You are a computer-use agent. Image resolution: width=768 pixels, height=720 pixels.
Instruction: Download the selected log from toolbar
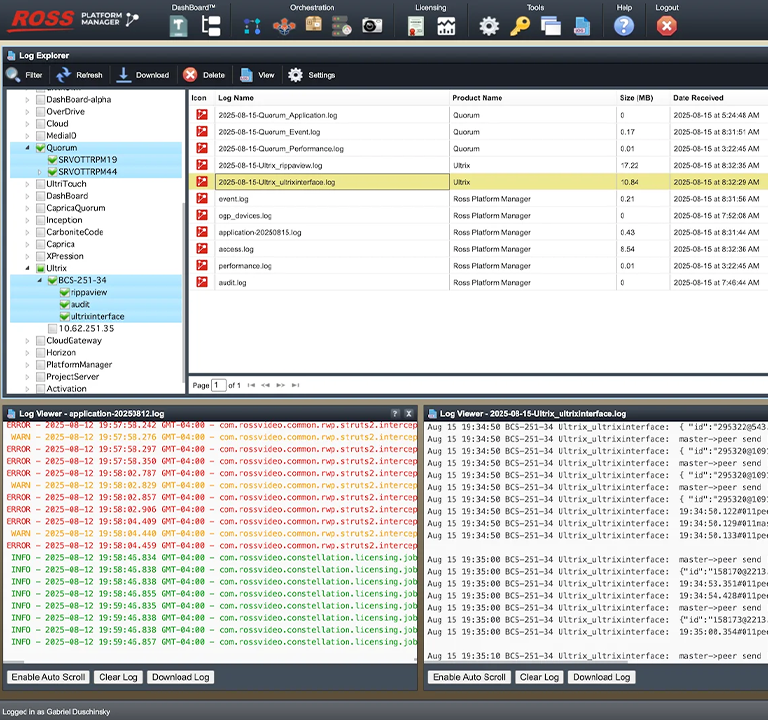coord(143,75)
